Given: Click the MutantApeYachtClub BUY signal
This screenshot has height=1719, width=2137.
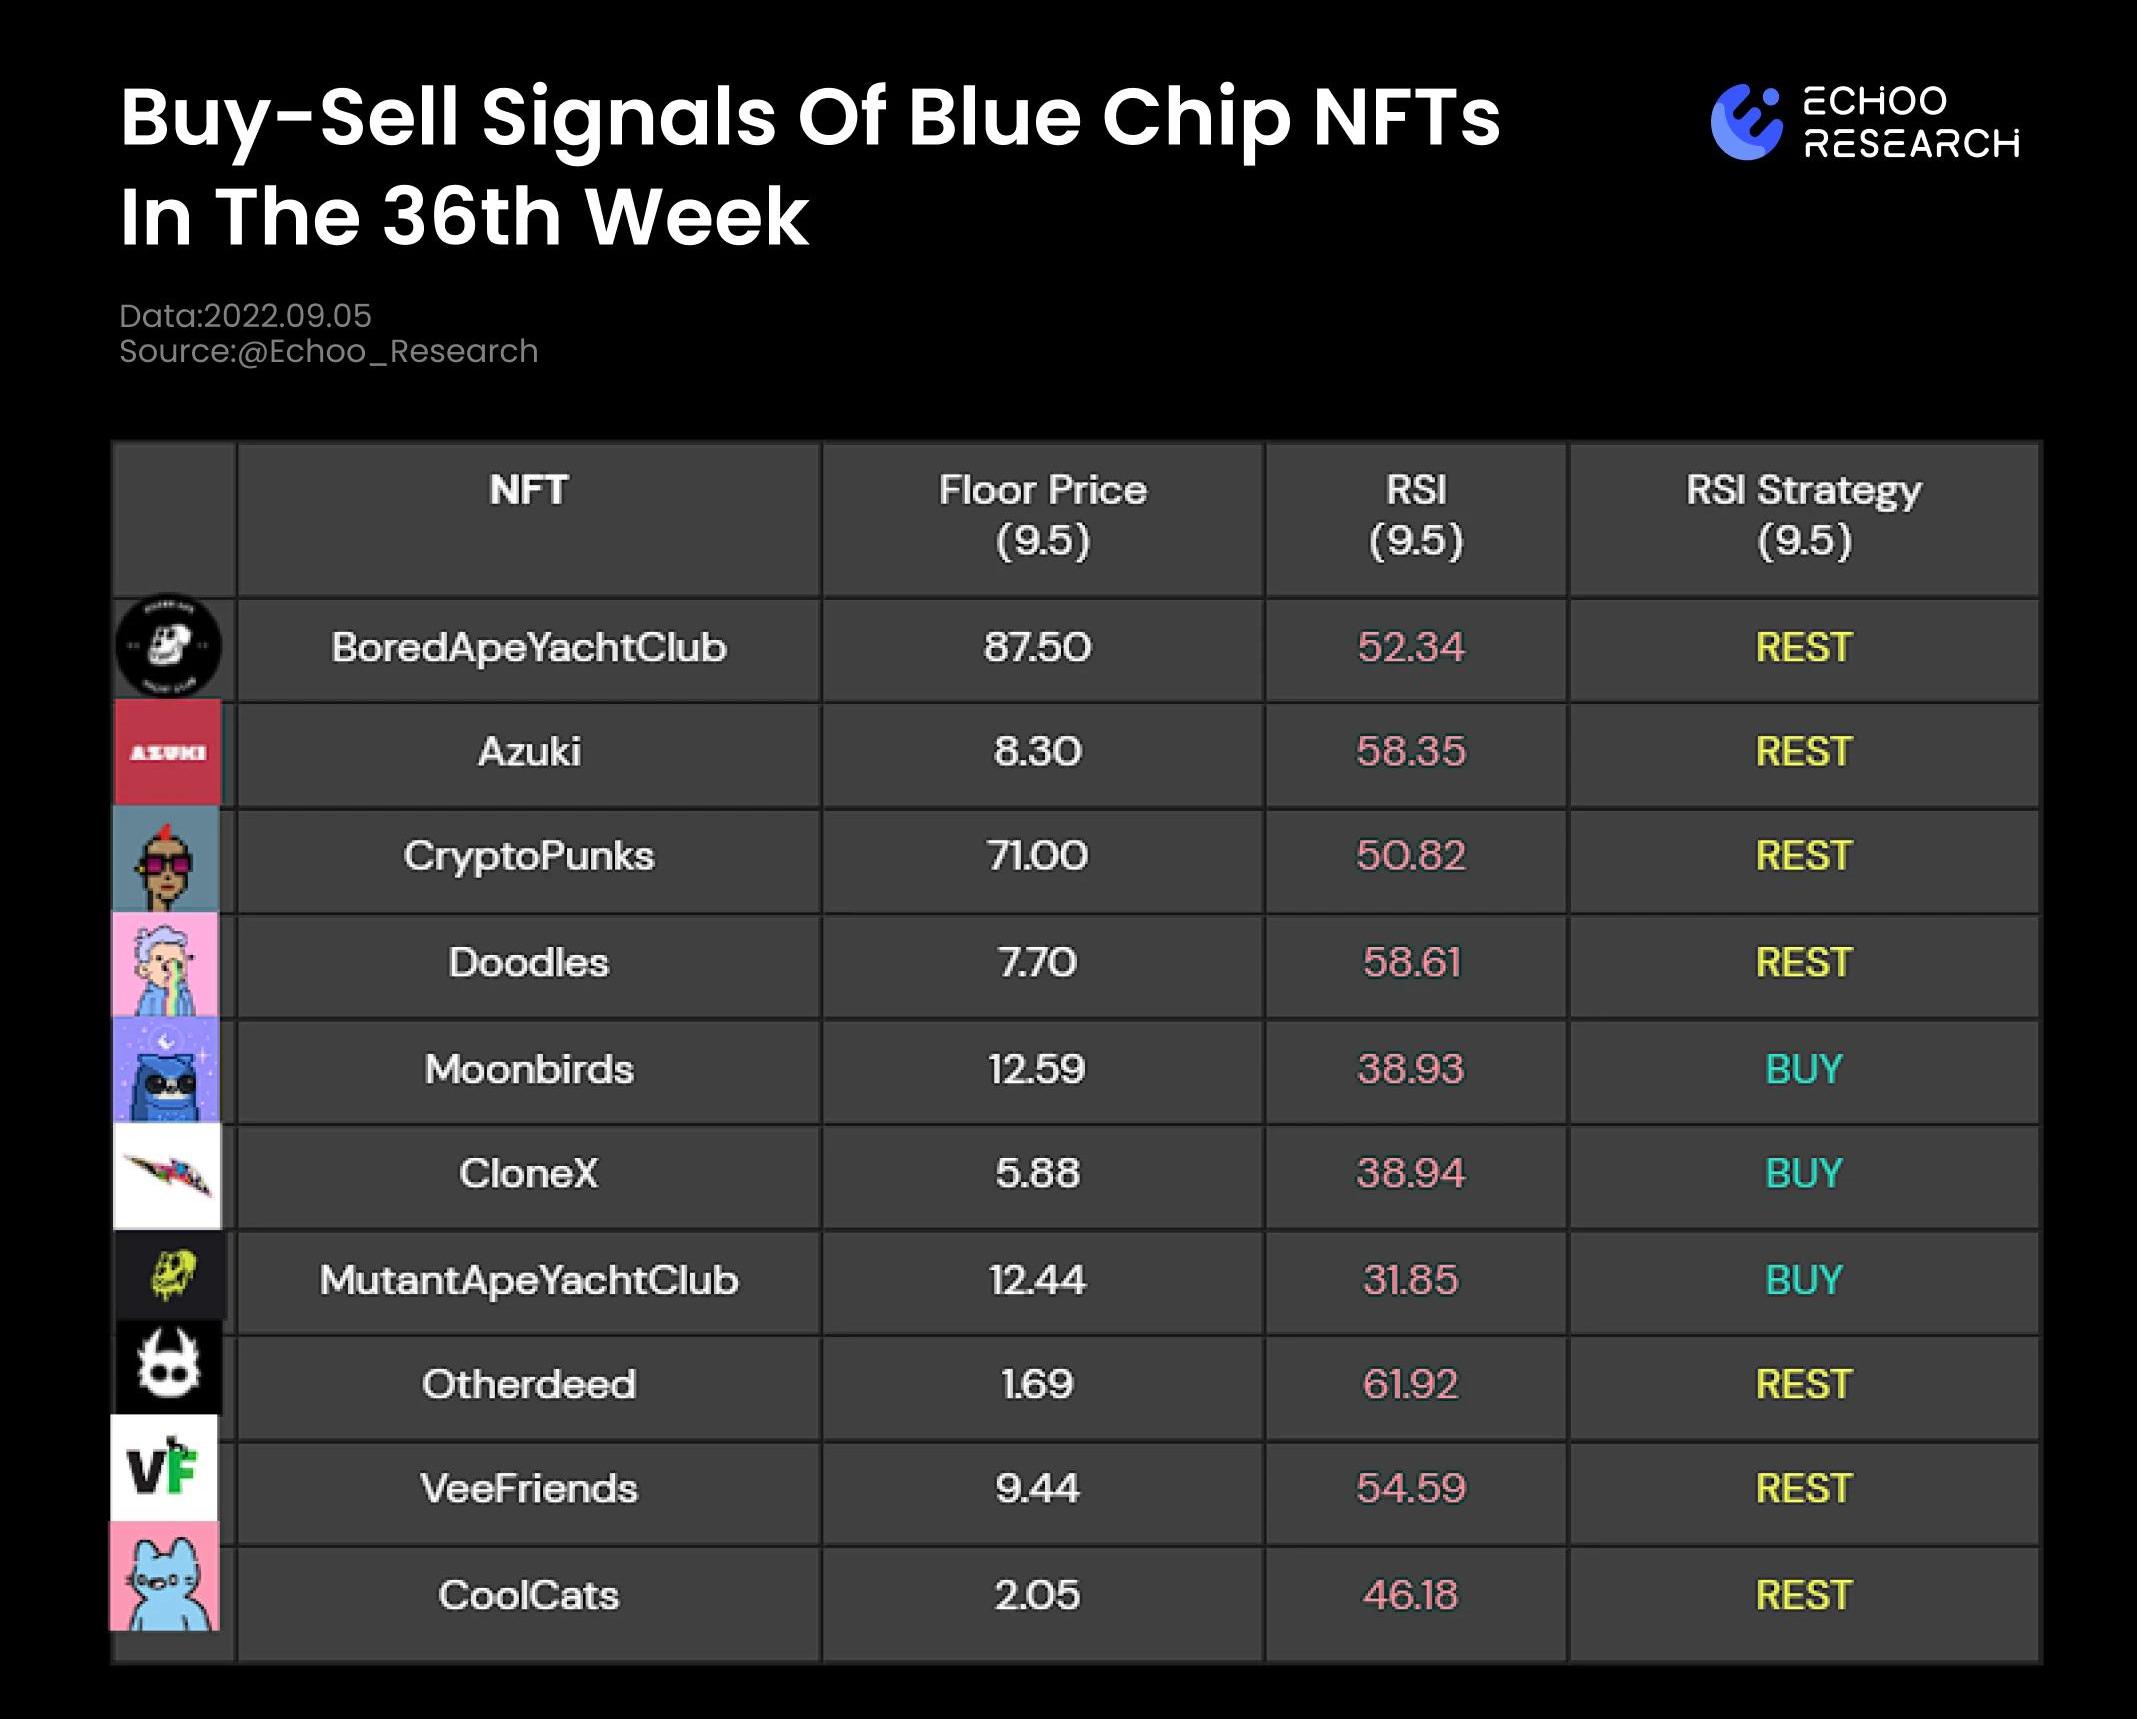Looking at the screenshot, I should pos(1803,1280).
